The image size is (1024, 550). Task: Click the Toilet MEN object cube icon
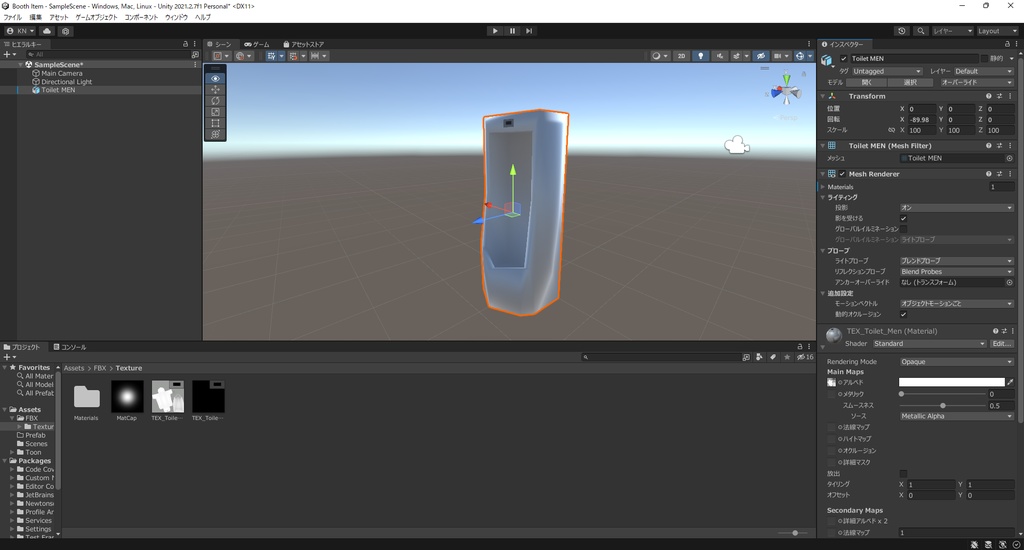click(x=827, y=60)
